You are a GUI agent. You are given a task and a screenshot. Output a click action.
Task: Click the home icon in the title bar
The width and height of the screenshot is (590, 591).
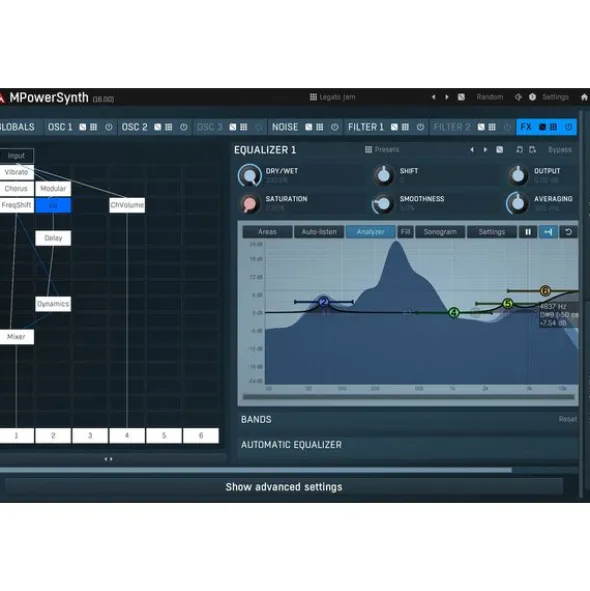pos(584,97)
